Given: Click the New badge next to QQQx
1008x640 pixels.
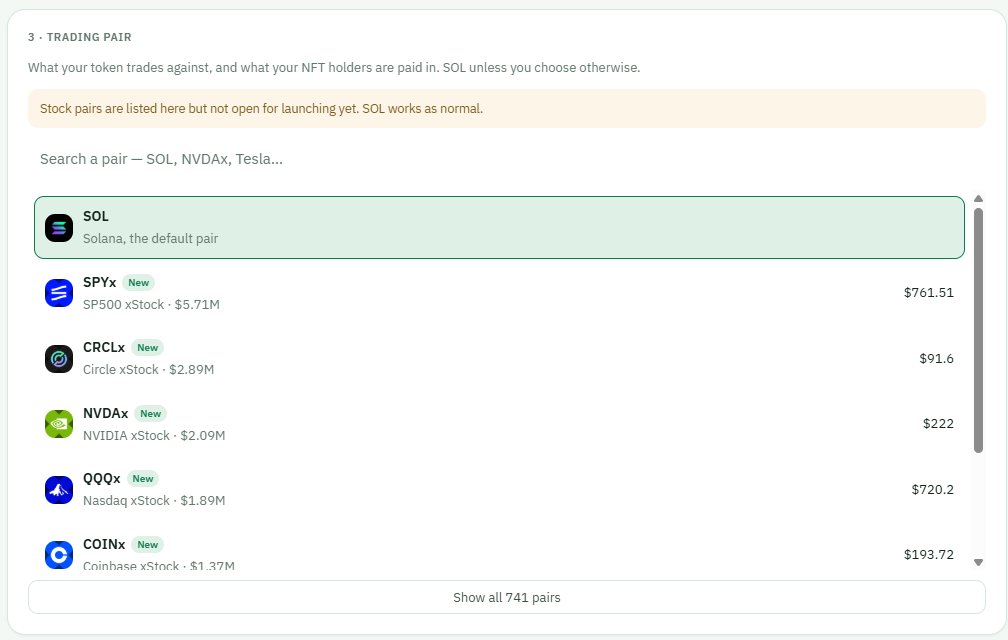Looking at the screenshot, I should [143, 479].
